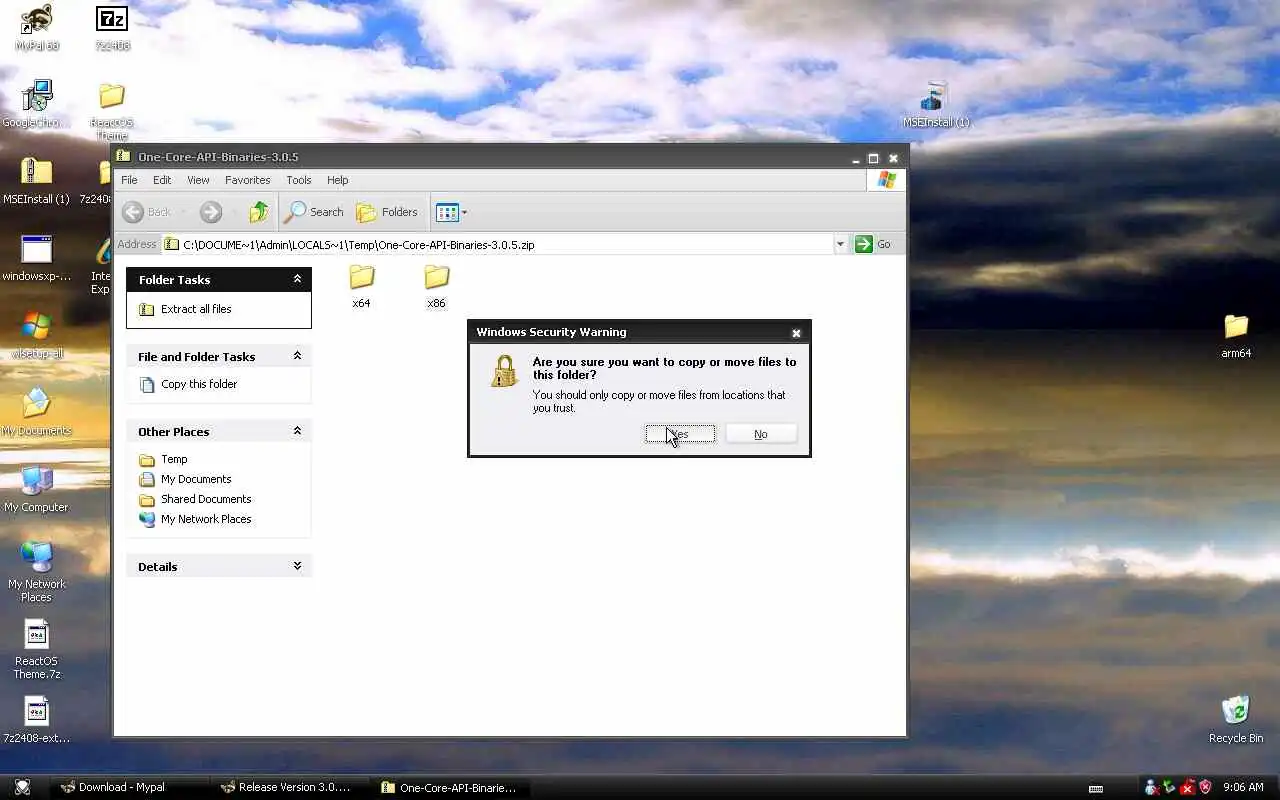Expand the Details section
This screenshot has height=800, width=1280.
click(x=297, y=566)
